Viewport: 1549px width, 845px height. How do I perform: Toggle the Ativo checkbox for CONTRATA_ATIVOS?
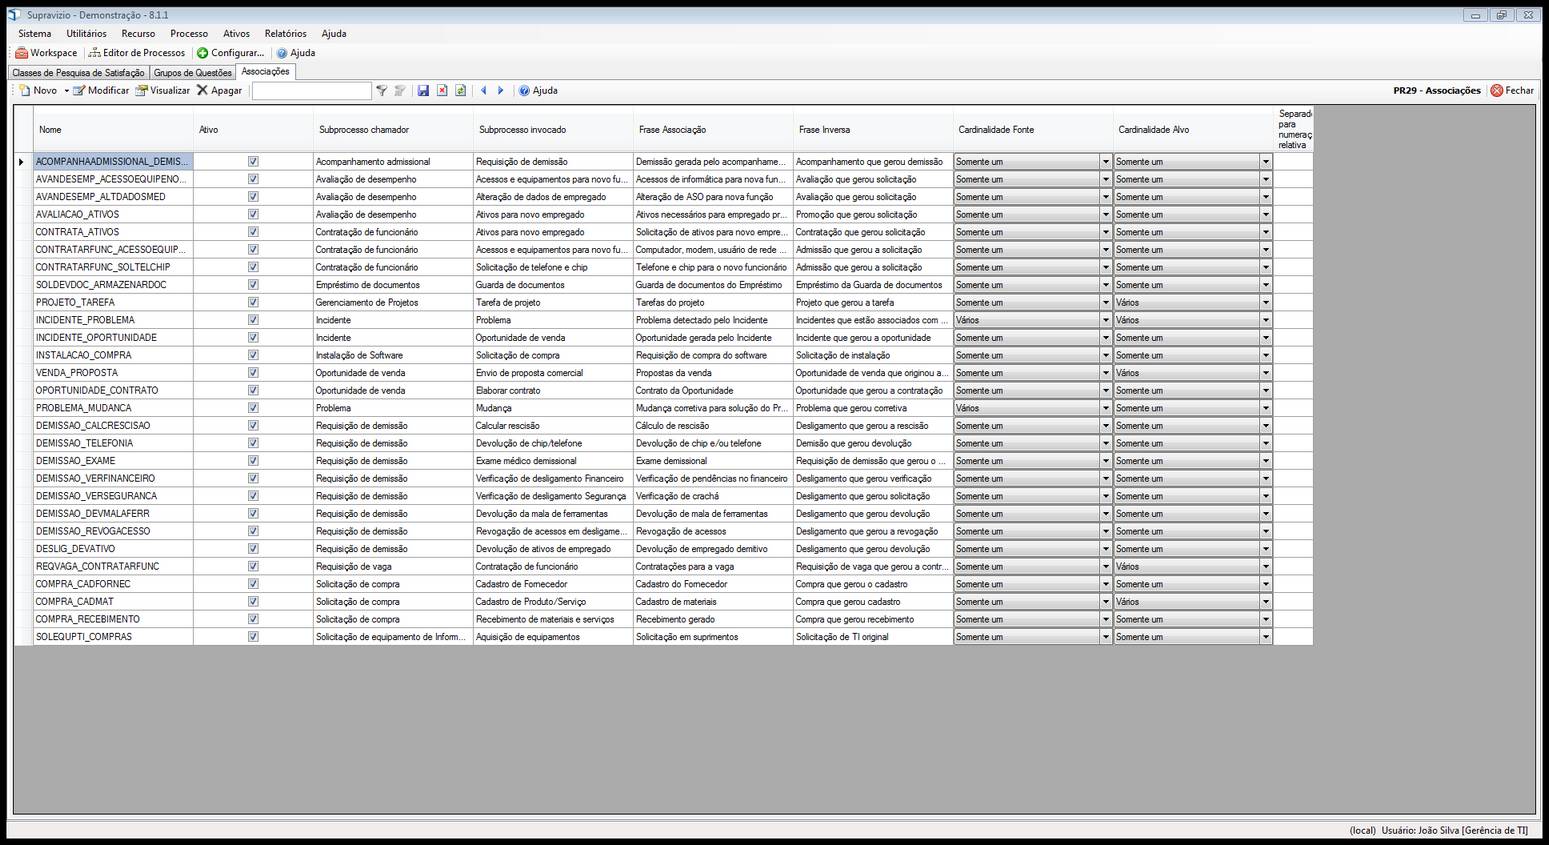pos(253,231)
